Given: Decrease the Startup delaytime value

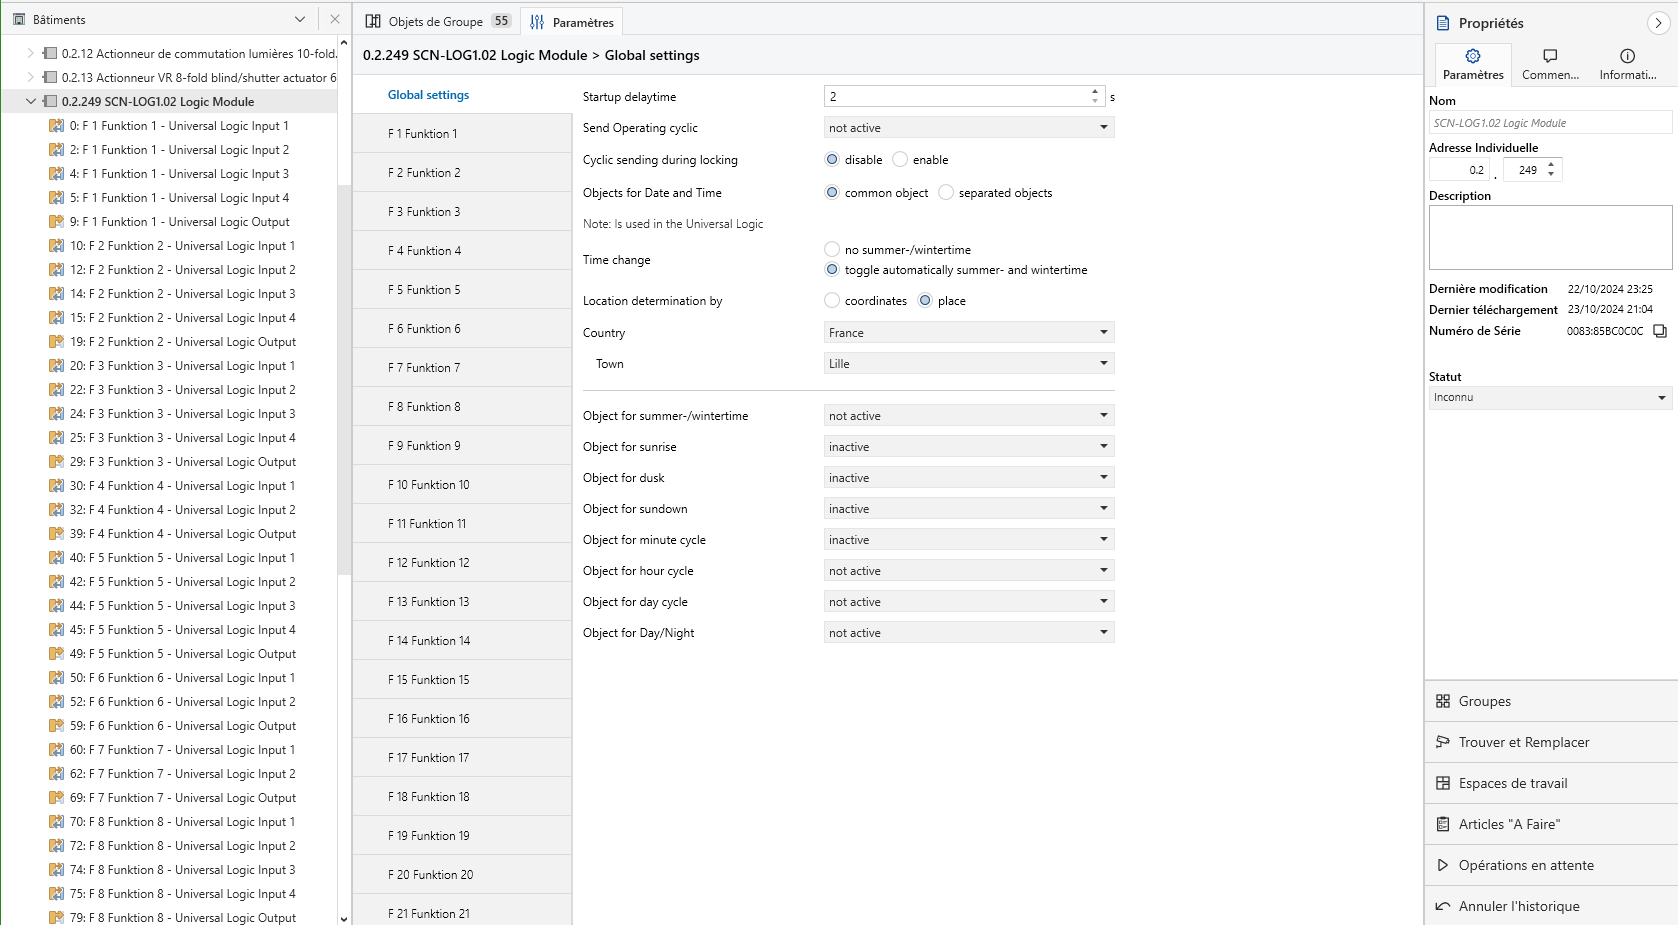Looking at the screenshot, I should 1095,101.
